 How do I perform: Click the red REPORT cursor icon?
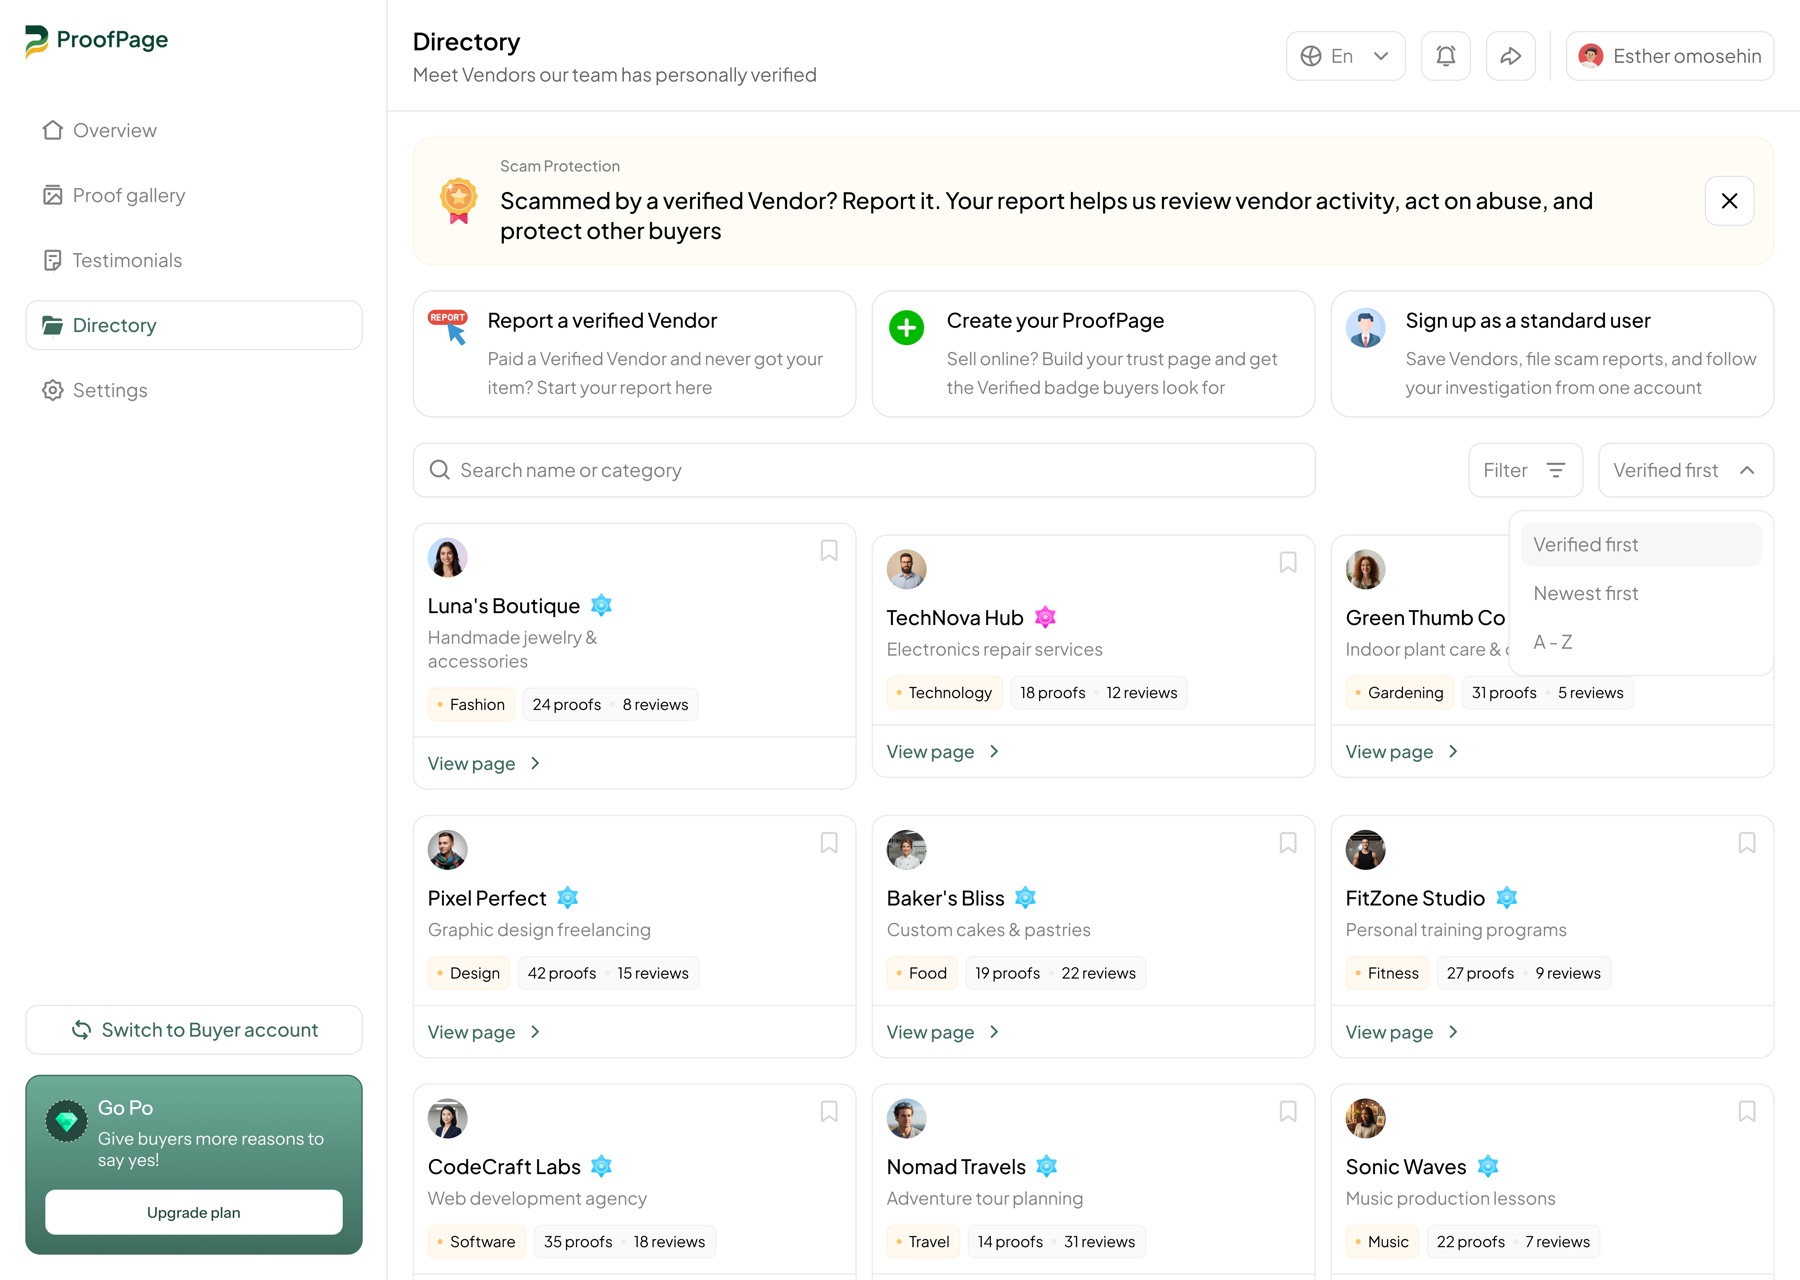pos(449,327)
